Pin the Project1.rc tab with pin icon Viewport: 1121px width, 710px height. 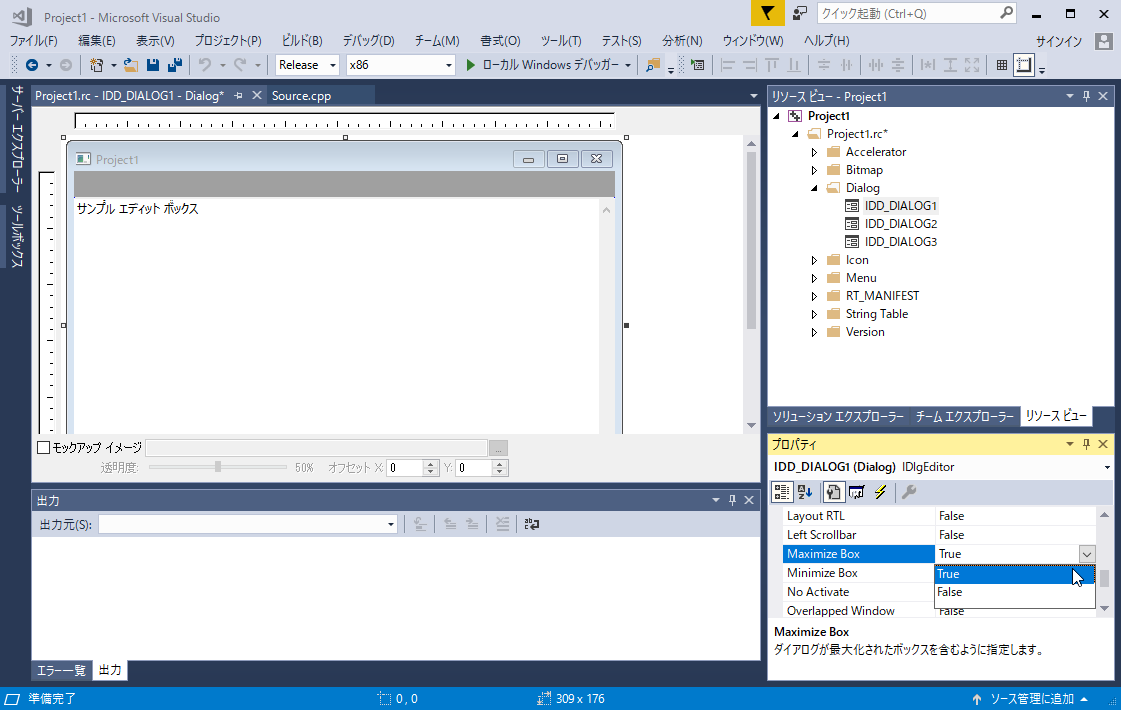click(x=238, y=96)
